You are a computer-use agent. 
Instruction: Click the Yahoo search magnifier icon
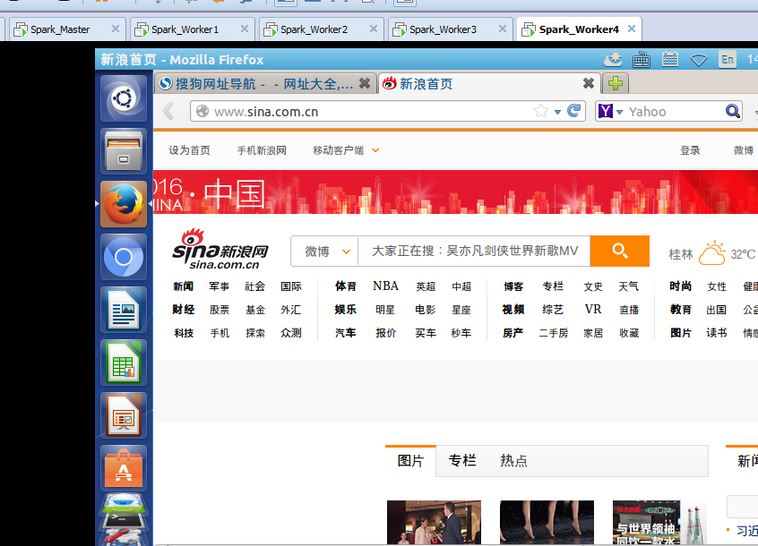click(732, 111)
